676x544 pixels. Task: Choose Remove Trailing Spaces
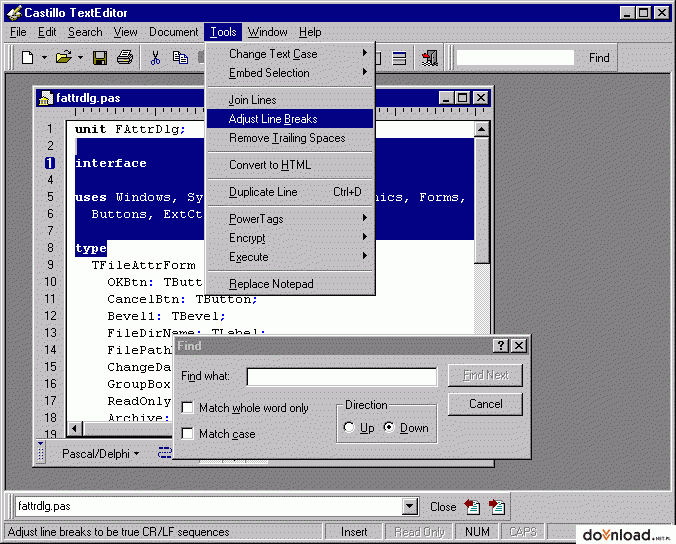tap(291, 138)
